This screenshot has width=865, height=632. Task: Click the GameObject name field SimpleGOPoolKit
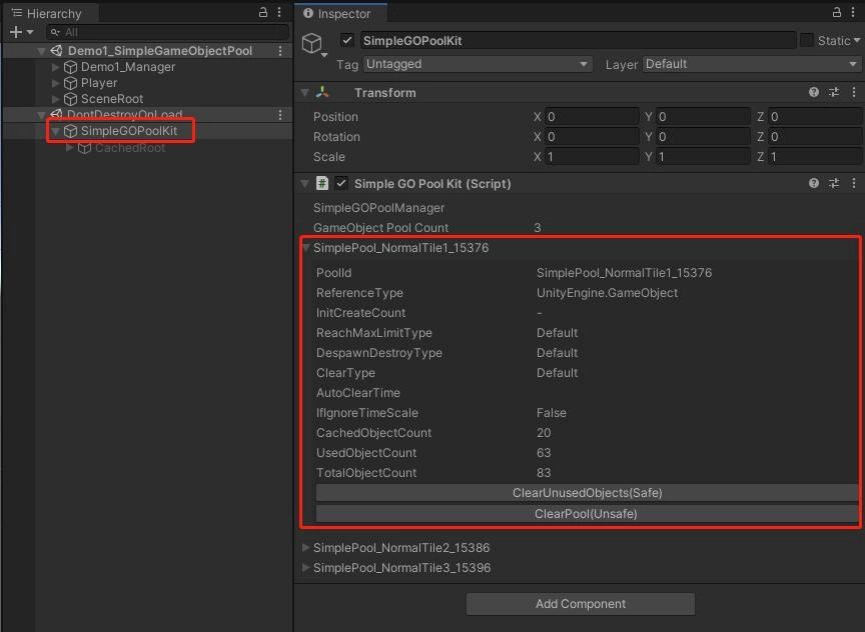[x=579, y=40]
